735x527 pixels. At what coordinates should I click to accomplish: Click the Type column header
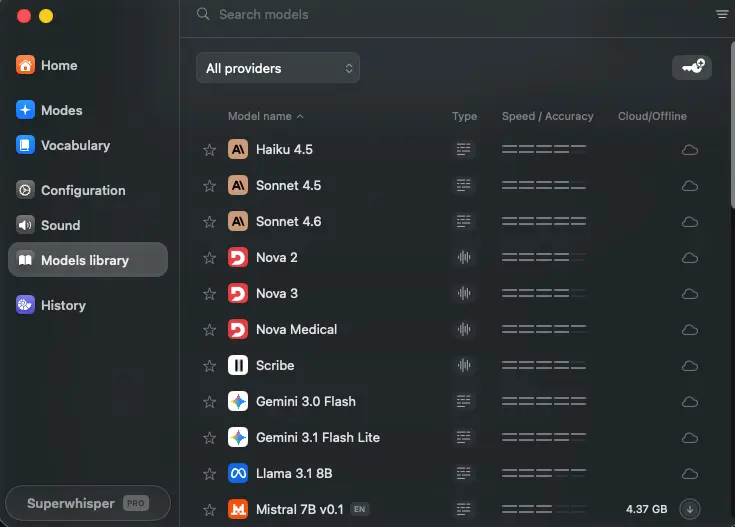(465, 116)
